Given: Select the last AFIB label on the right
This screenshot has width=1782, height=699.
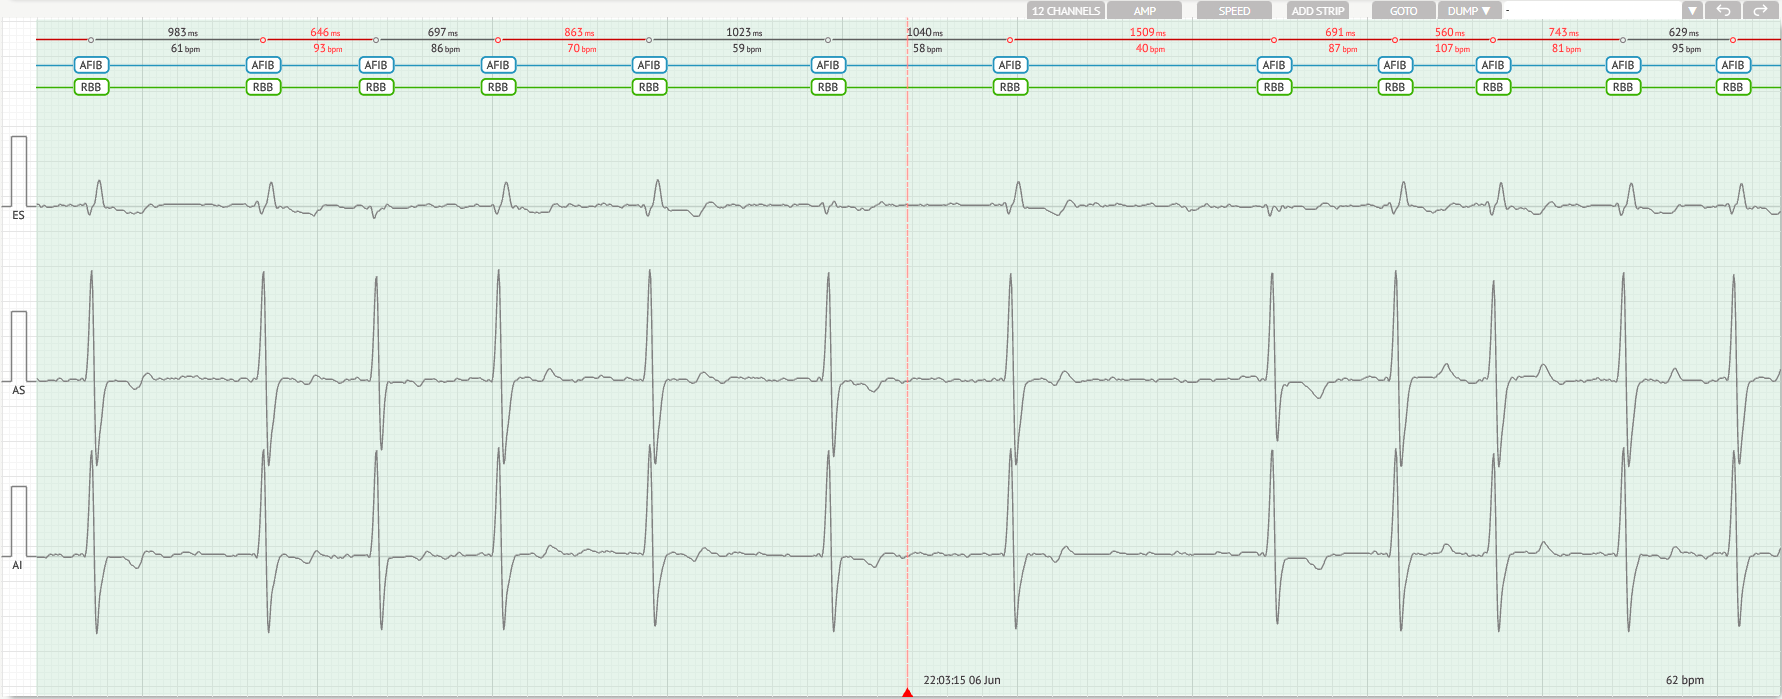Looking at the screenshot, I should 1733,65.
